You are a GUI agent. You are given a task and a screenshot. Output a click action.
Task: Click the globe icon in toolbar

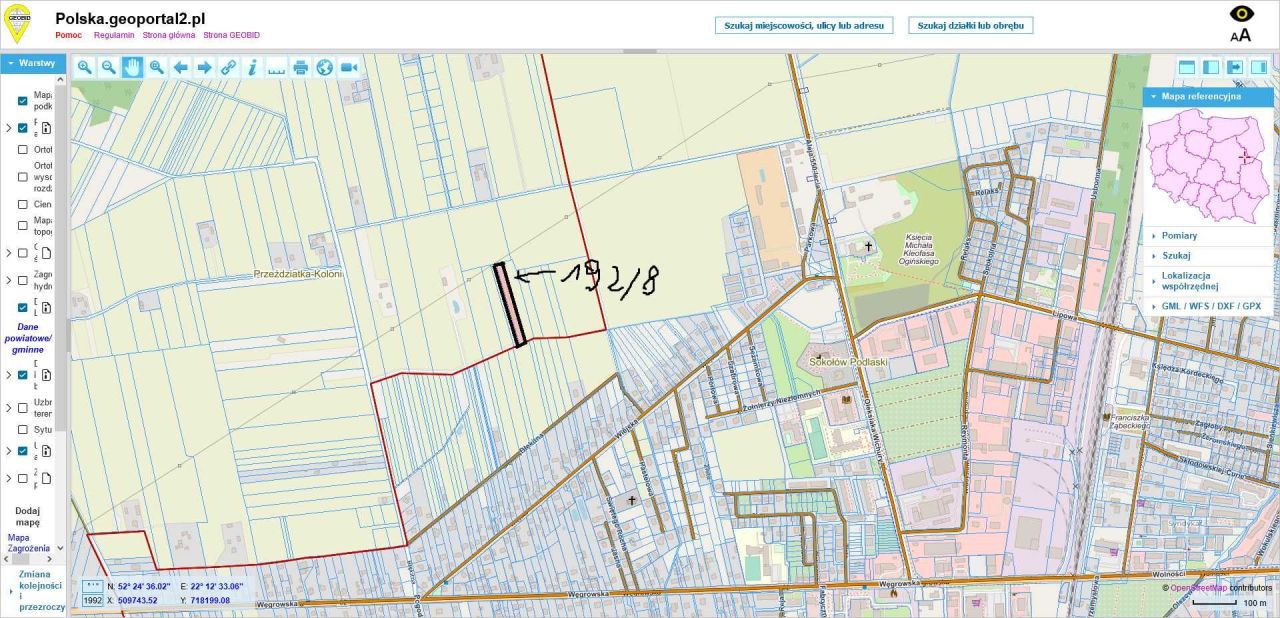pyautogui.click(x=325, y=67)
